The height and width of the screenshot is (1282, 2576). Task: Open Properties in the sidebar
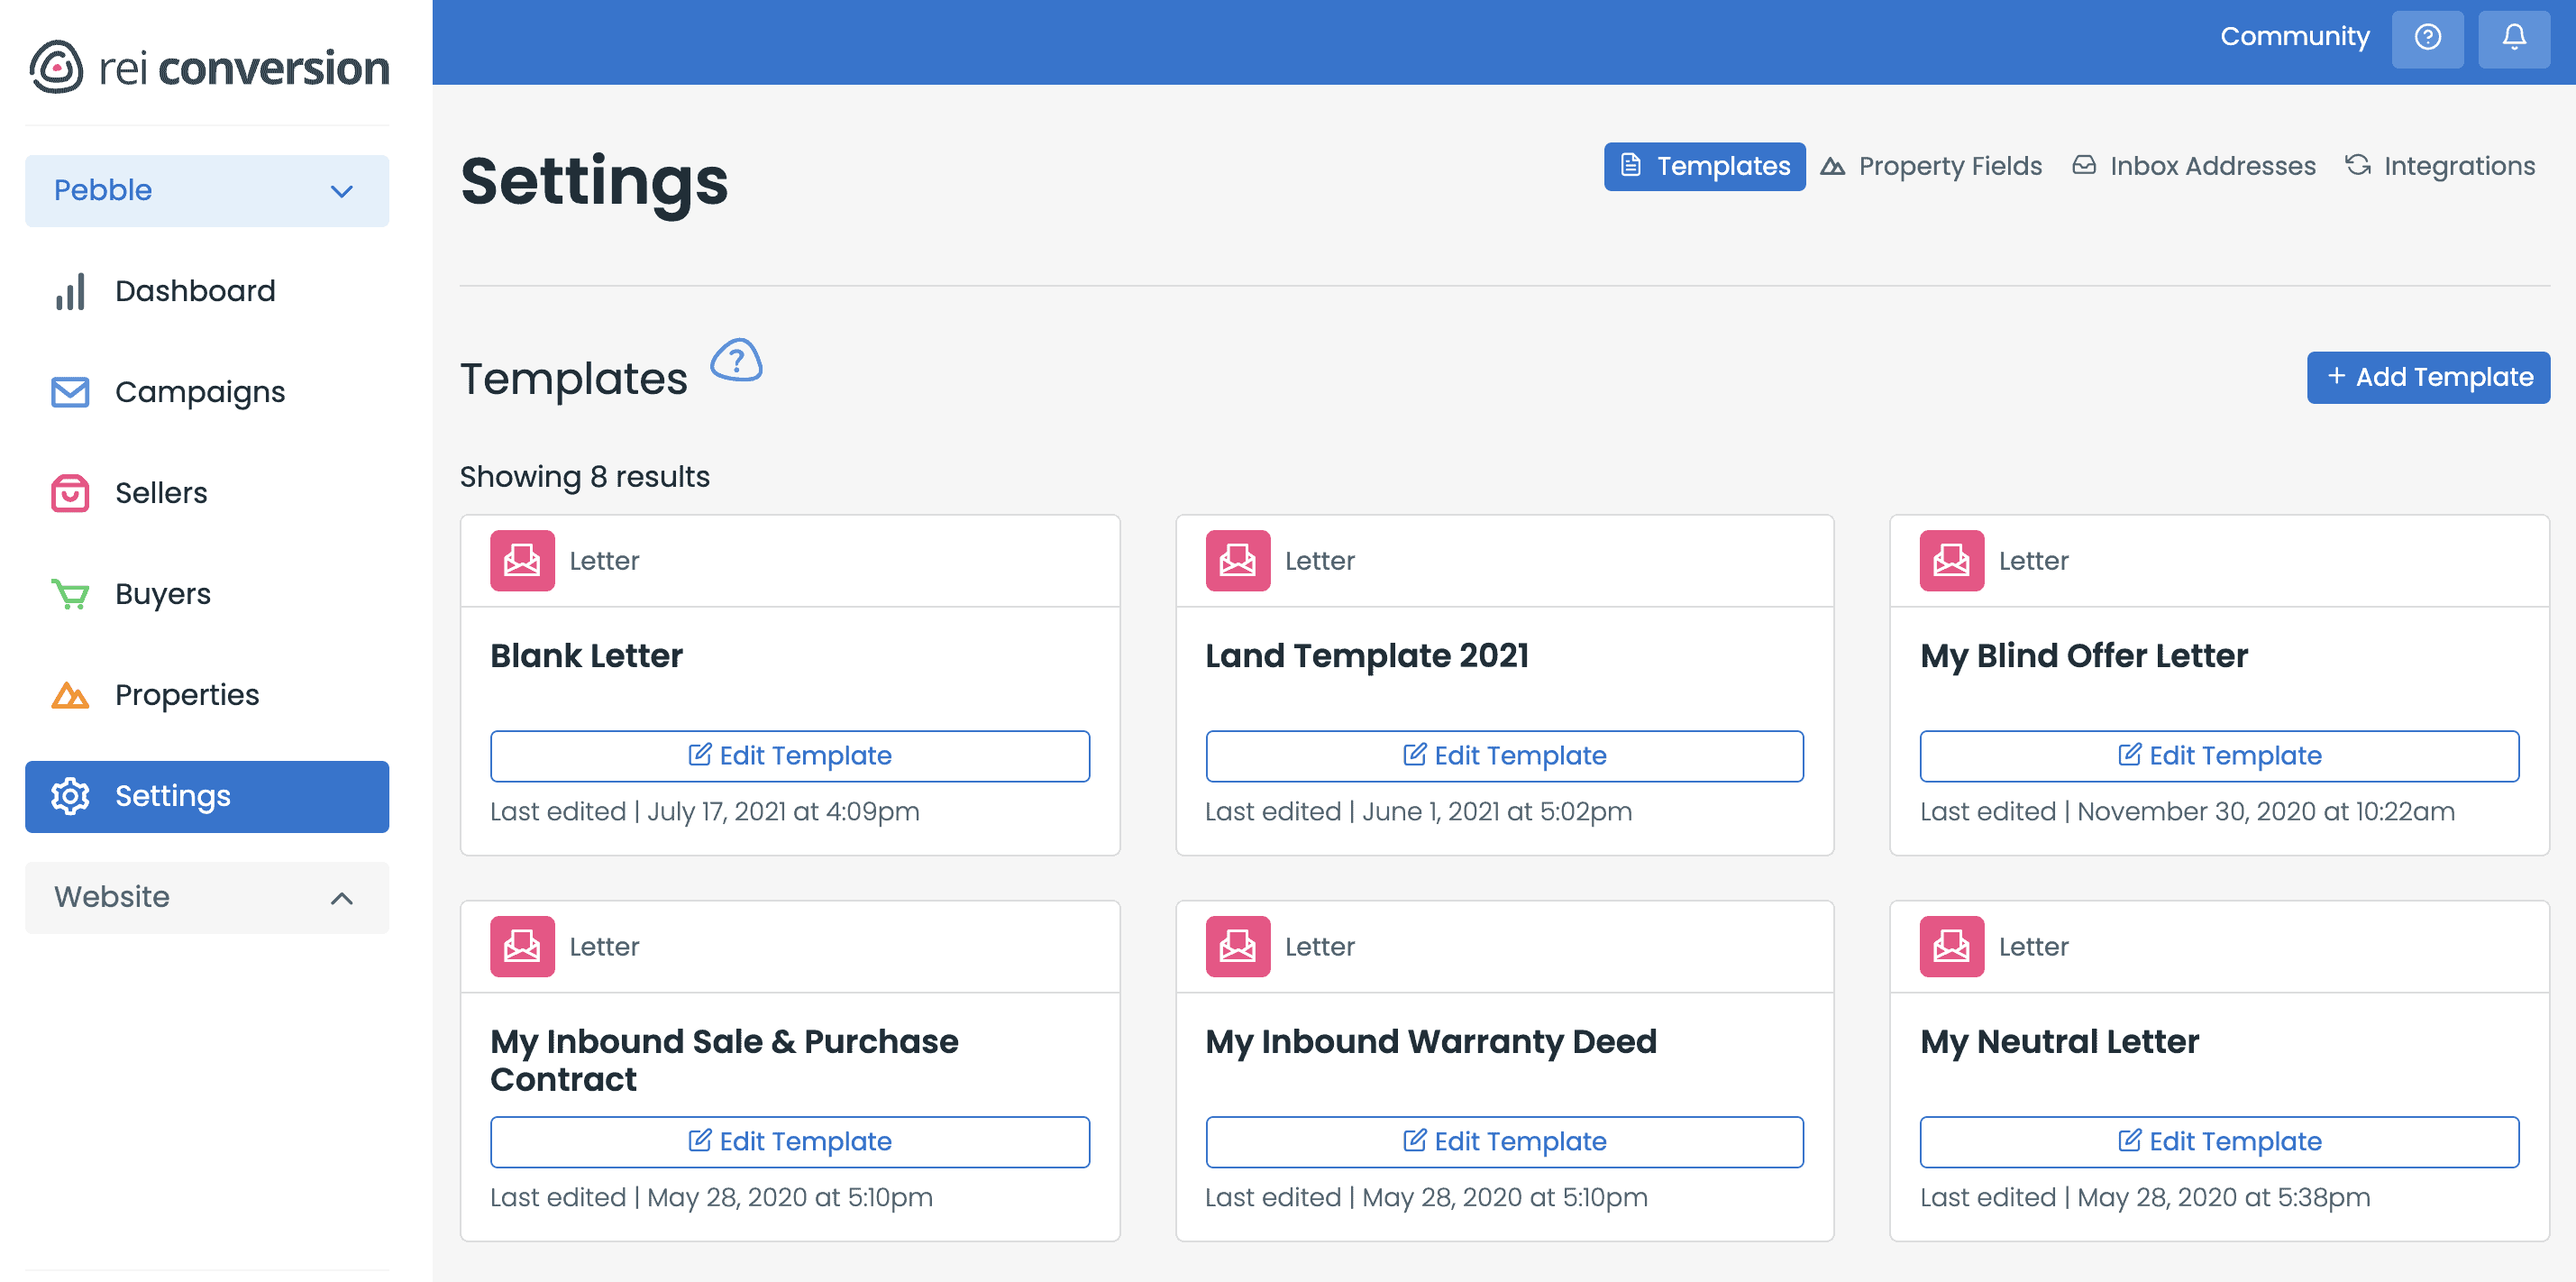[x=207, y=695]
